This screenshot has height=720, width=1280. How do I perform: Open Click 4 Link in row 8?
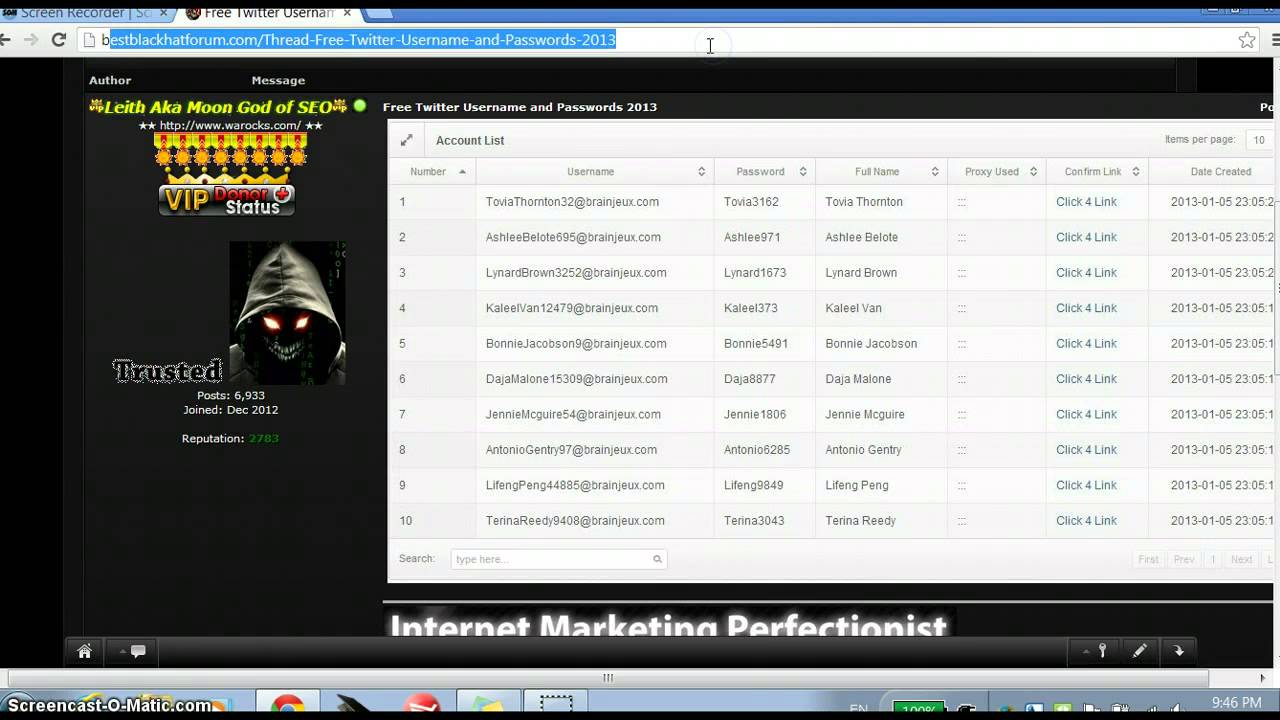tap(1086, 450)
